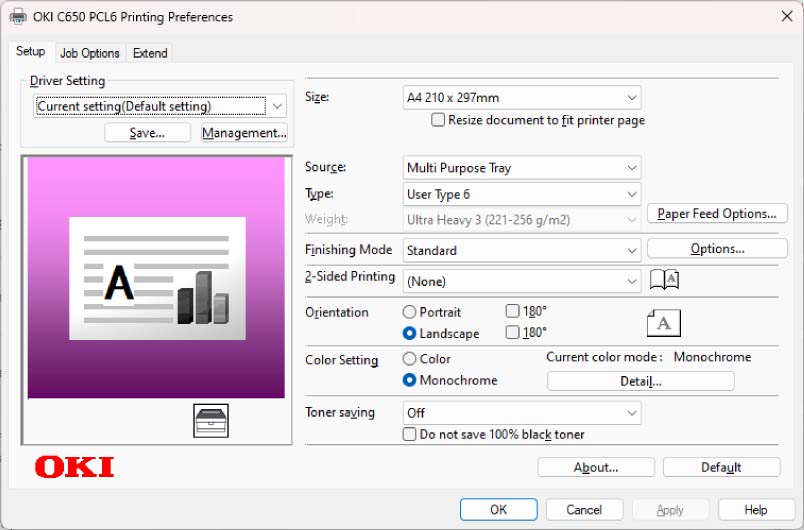Image resolution: width=804 pixels, height=530 pixels.
Task: Restore settings with Default button
Action: point(721,467)
